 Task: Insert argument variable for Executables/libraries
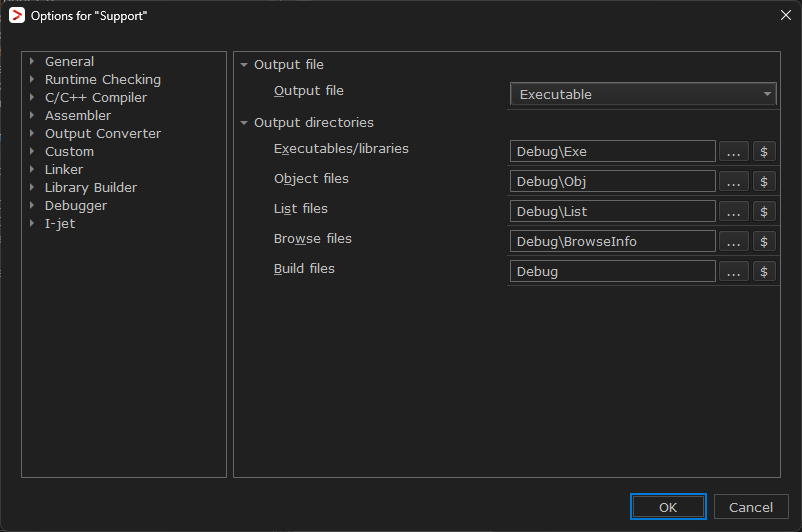coord(764,151)
